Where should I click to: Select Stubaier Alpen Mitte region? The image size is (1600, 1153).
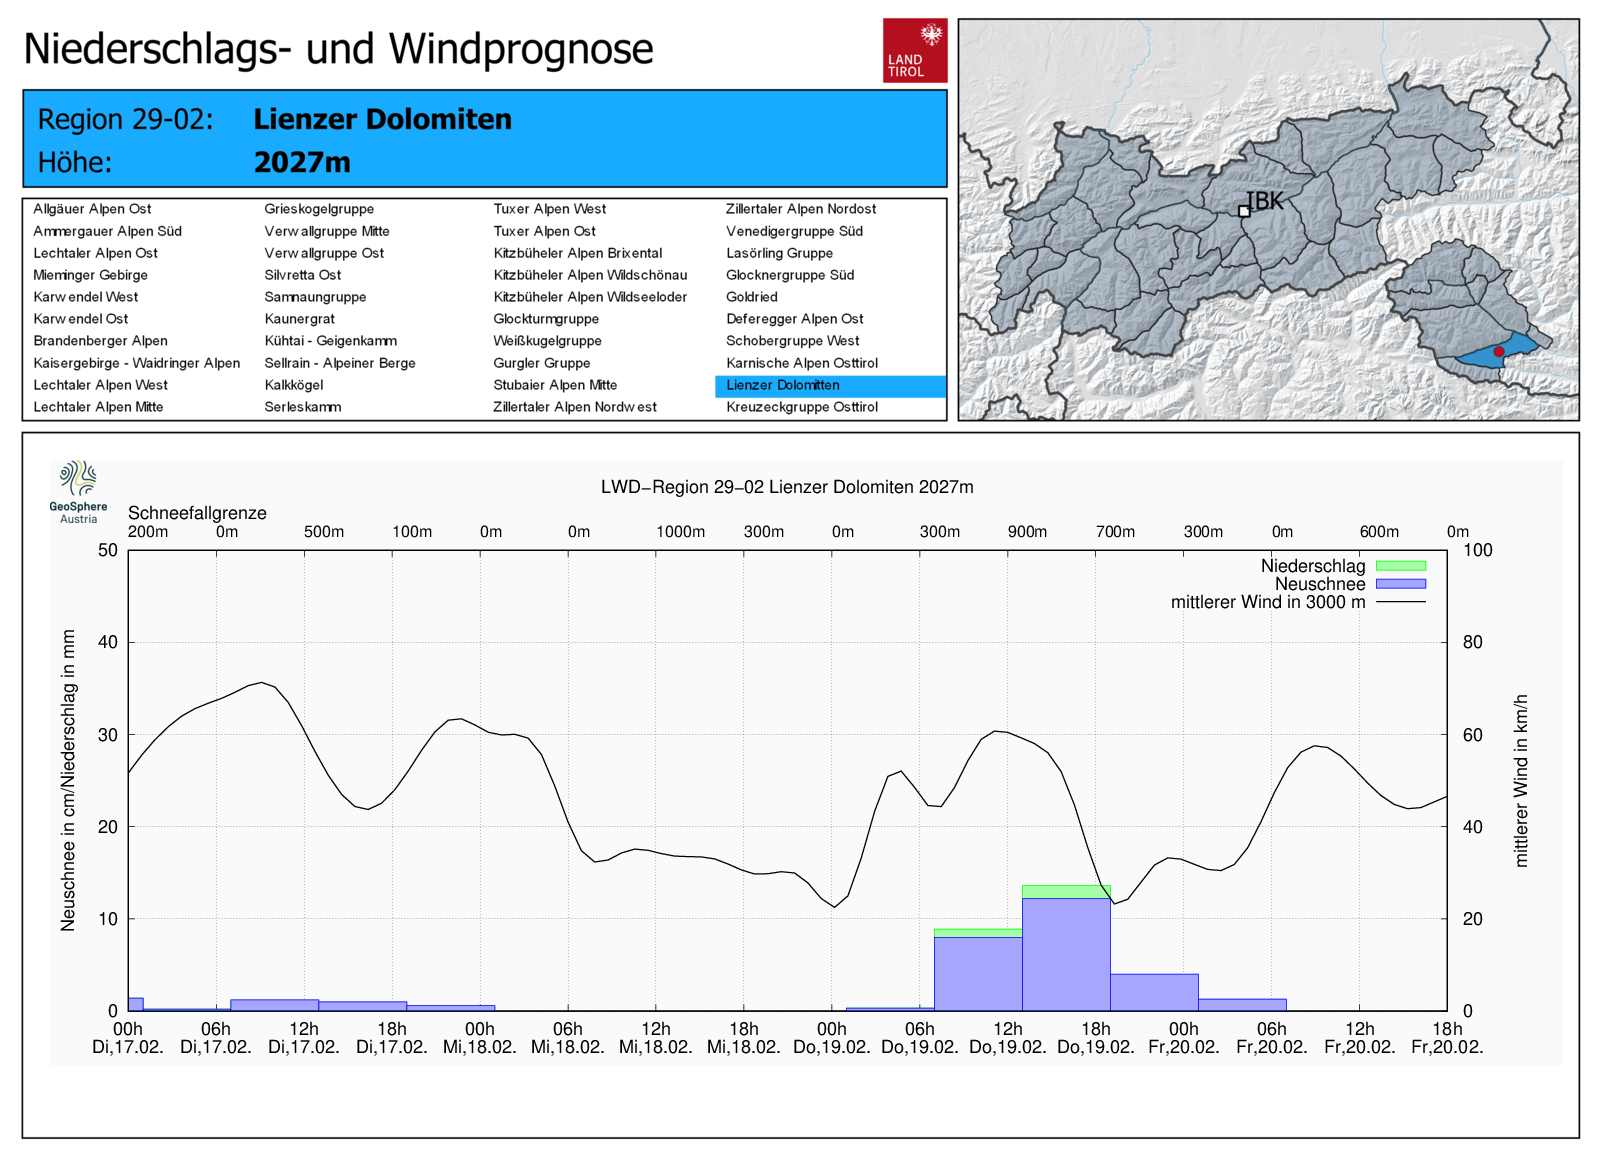[x=555, y=385]
